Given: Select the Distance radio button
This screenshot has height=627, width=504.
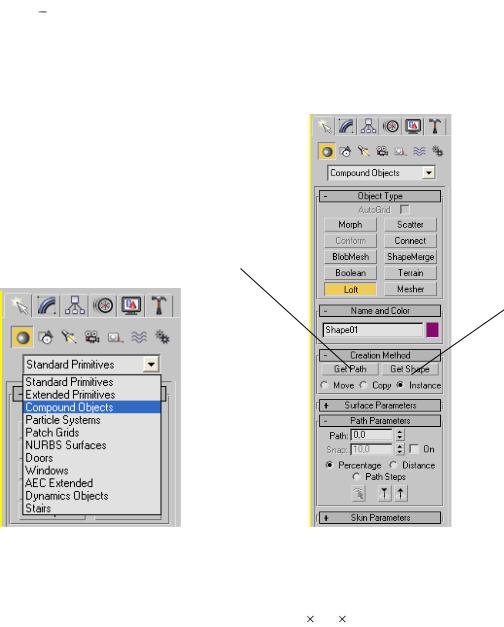Looking at the screenshot, I should pos(393,465).
